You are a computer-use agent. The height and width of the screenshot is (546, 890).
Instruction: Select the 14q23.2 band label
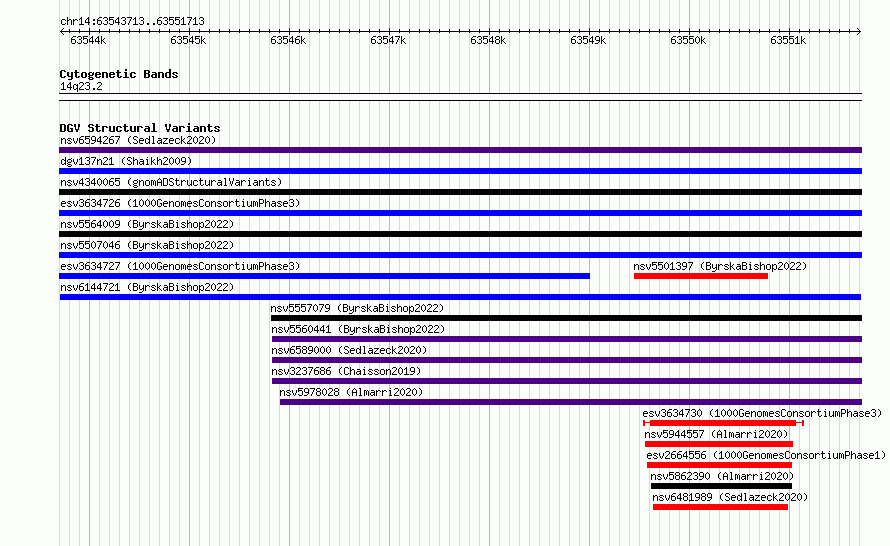coord(81,86)
